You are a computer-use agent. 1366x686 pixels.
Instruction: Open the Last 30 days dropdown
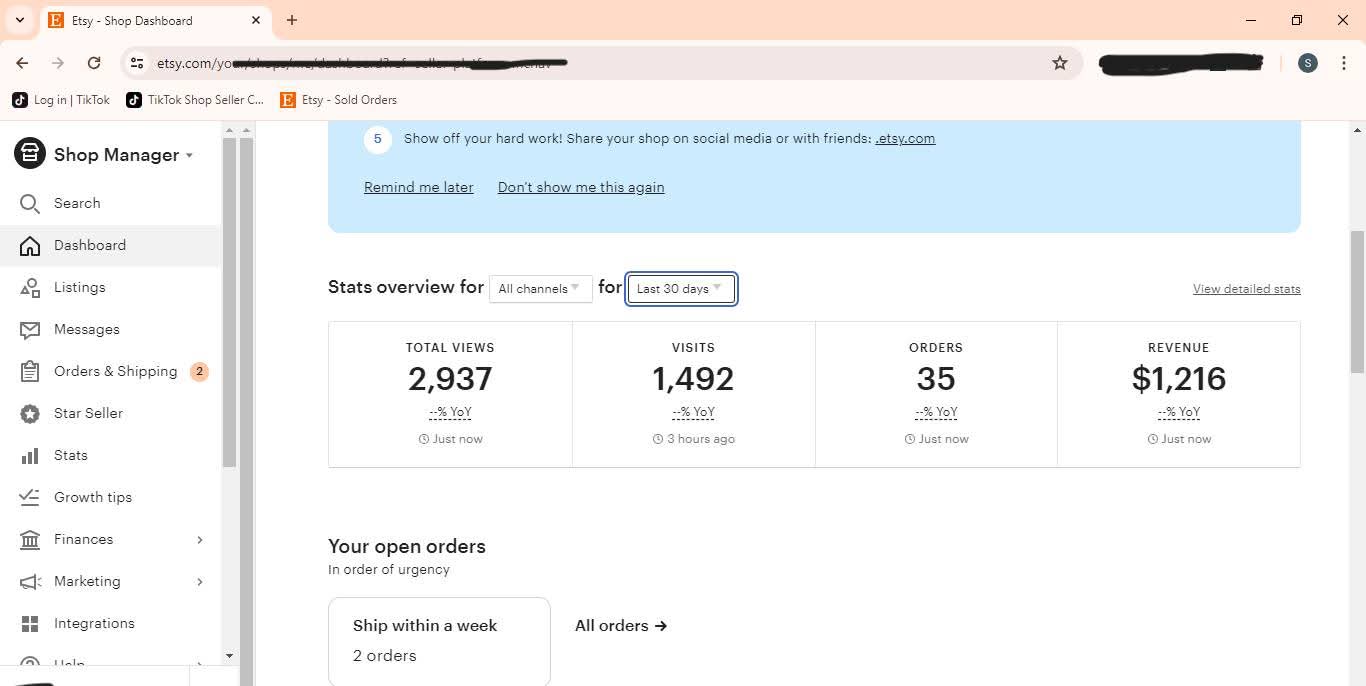pyautogui.click(x=681, y=289)
